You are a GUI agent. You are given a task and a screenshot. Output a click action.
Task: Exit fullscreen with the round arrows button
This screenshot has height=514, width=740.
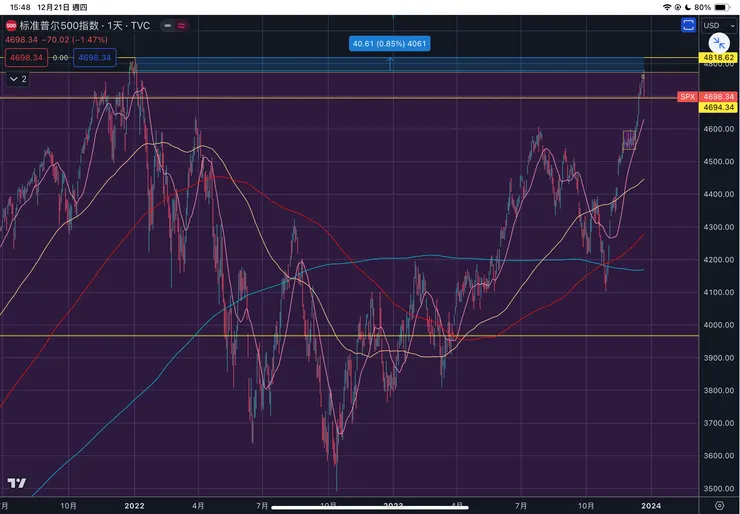[719, 44]
